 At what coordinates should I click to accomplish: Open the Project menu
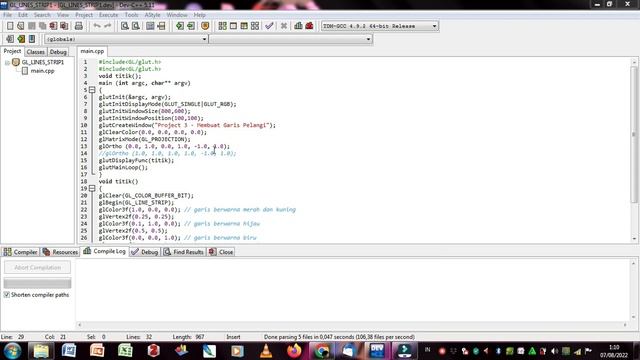[84, 15]
